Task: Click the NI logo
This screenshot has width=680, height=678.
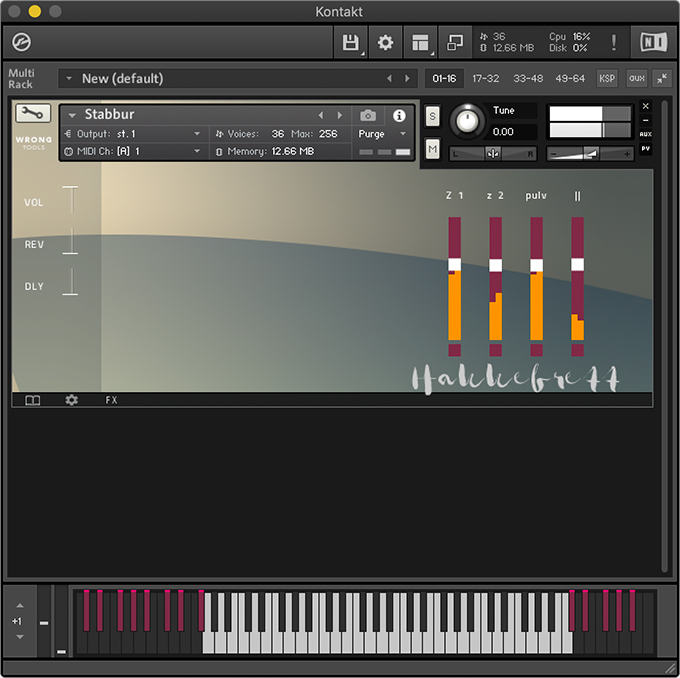Action: coord(654,43)
